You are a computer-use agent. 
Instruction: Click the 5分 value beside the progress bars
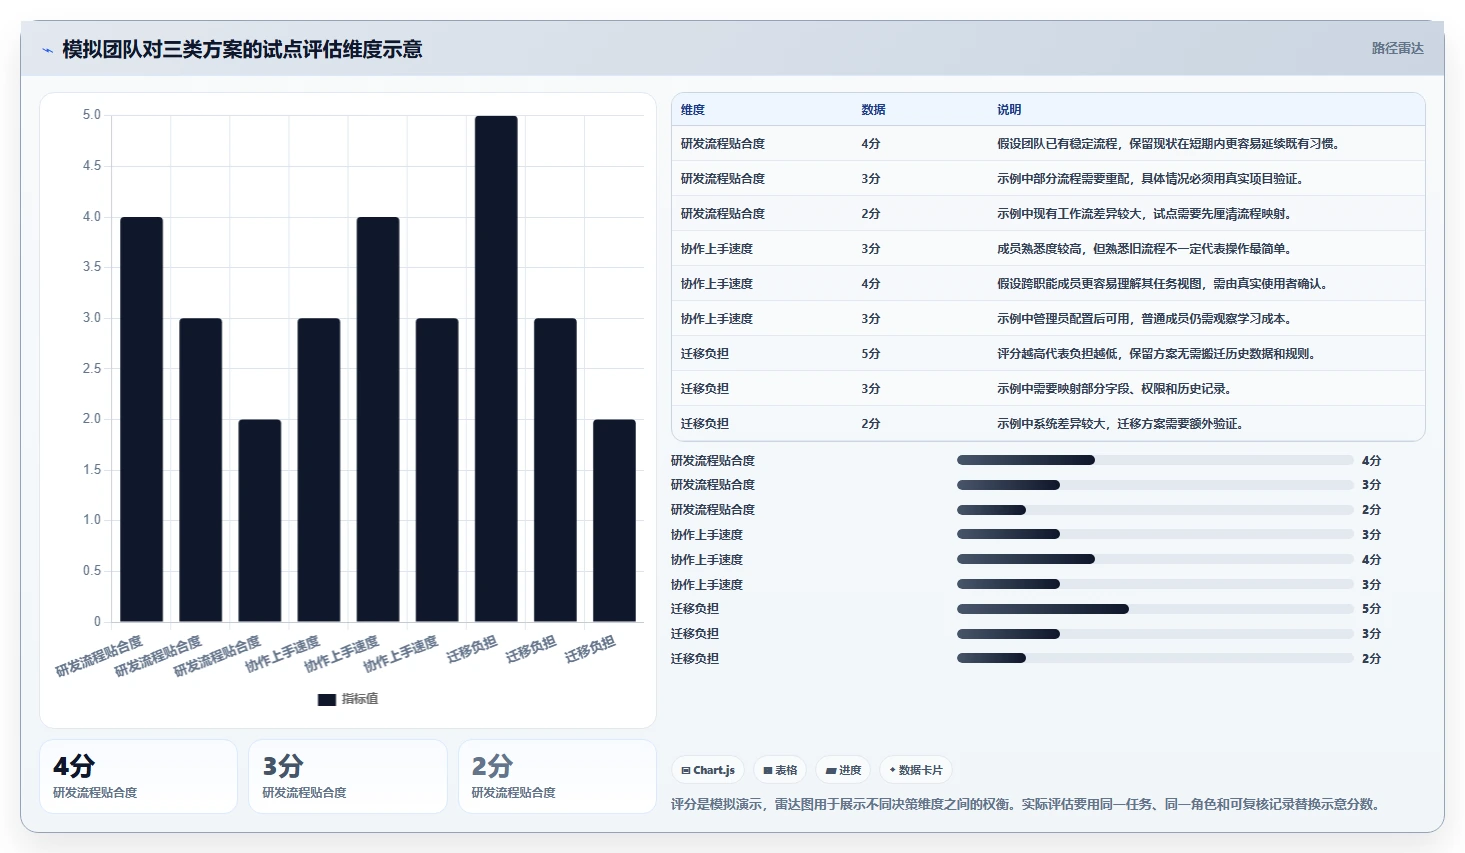tap(1371, 609)
